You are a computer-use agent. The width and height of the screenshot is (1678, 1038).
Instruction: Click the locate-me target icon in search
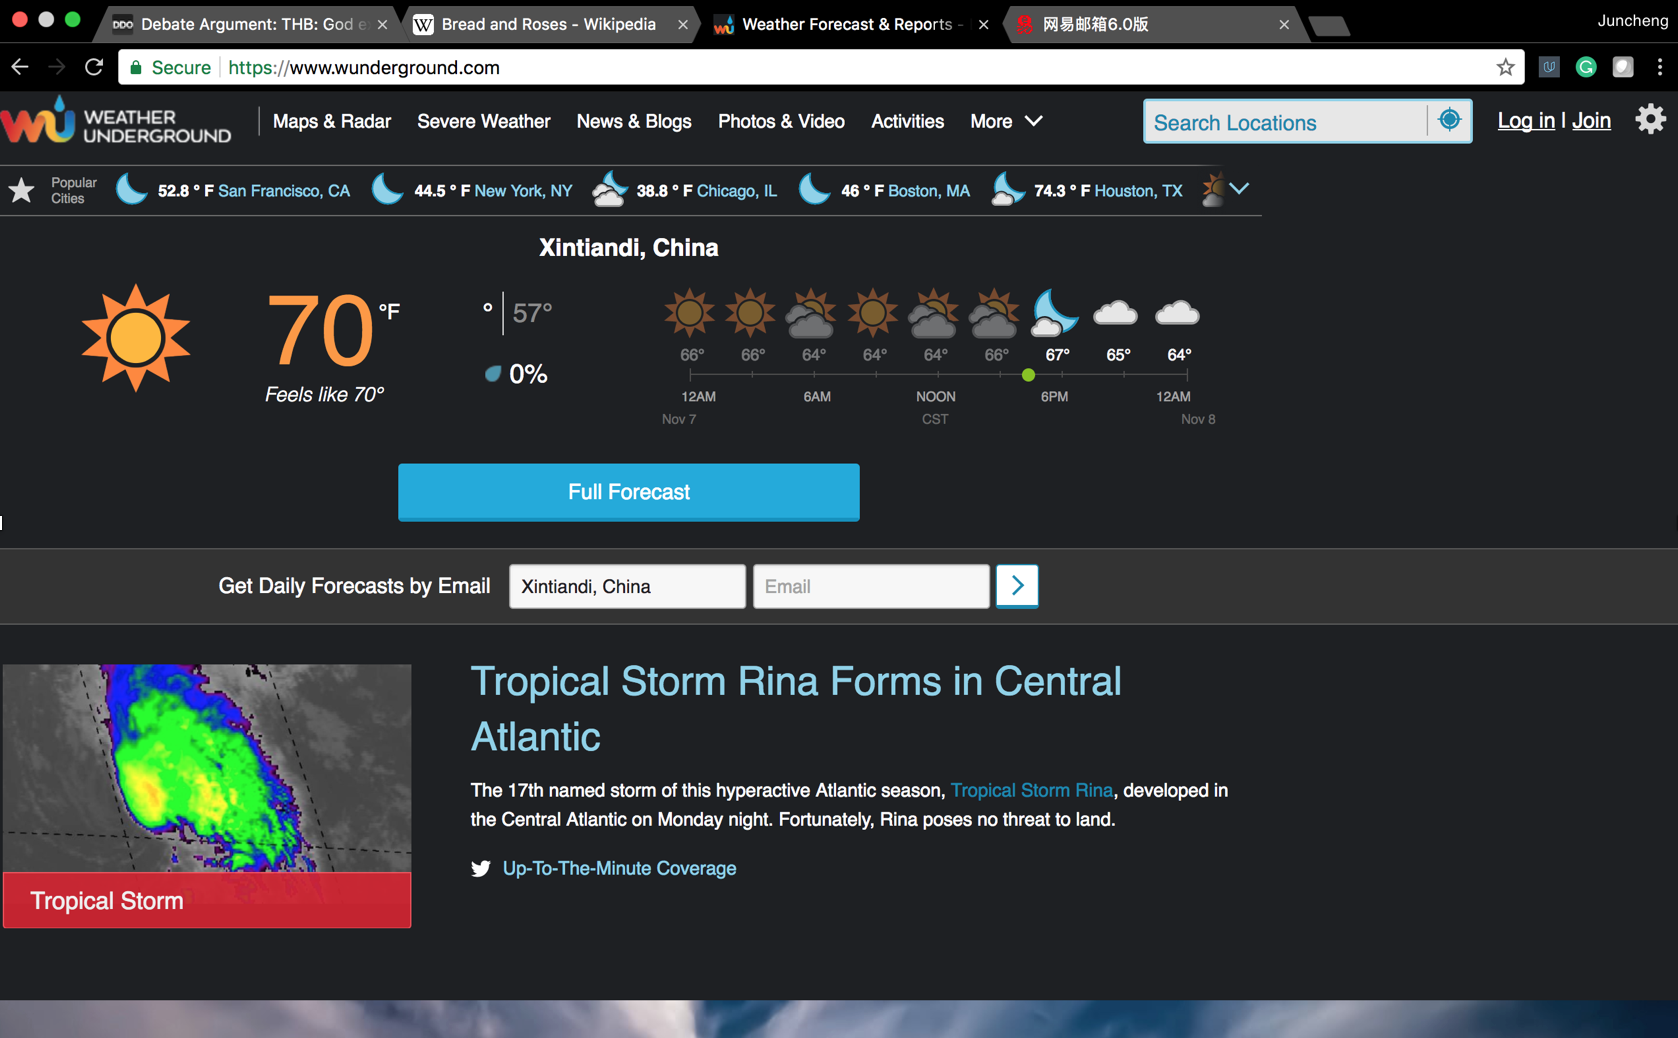pyautogui.click(x=1449, y=121)
